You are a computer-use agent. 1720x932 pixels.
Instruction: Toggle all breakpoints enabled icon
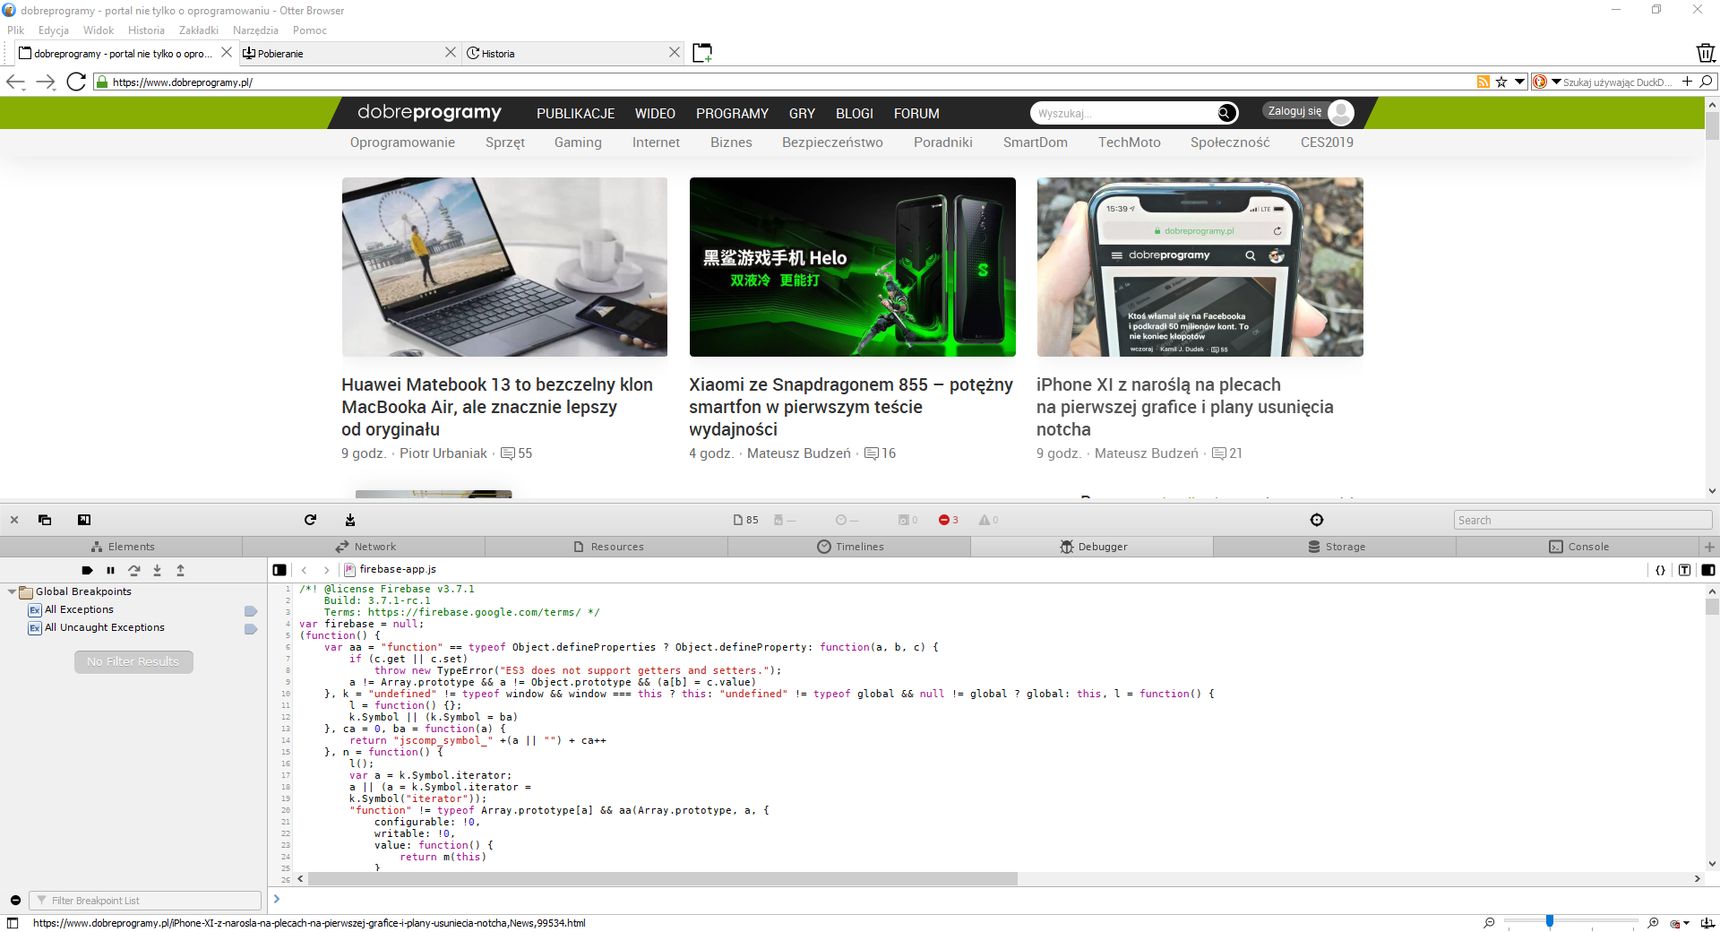pos(87,571)
